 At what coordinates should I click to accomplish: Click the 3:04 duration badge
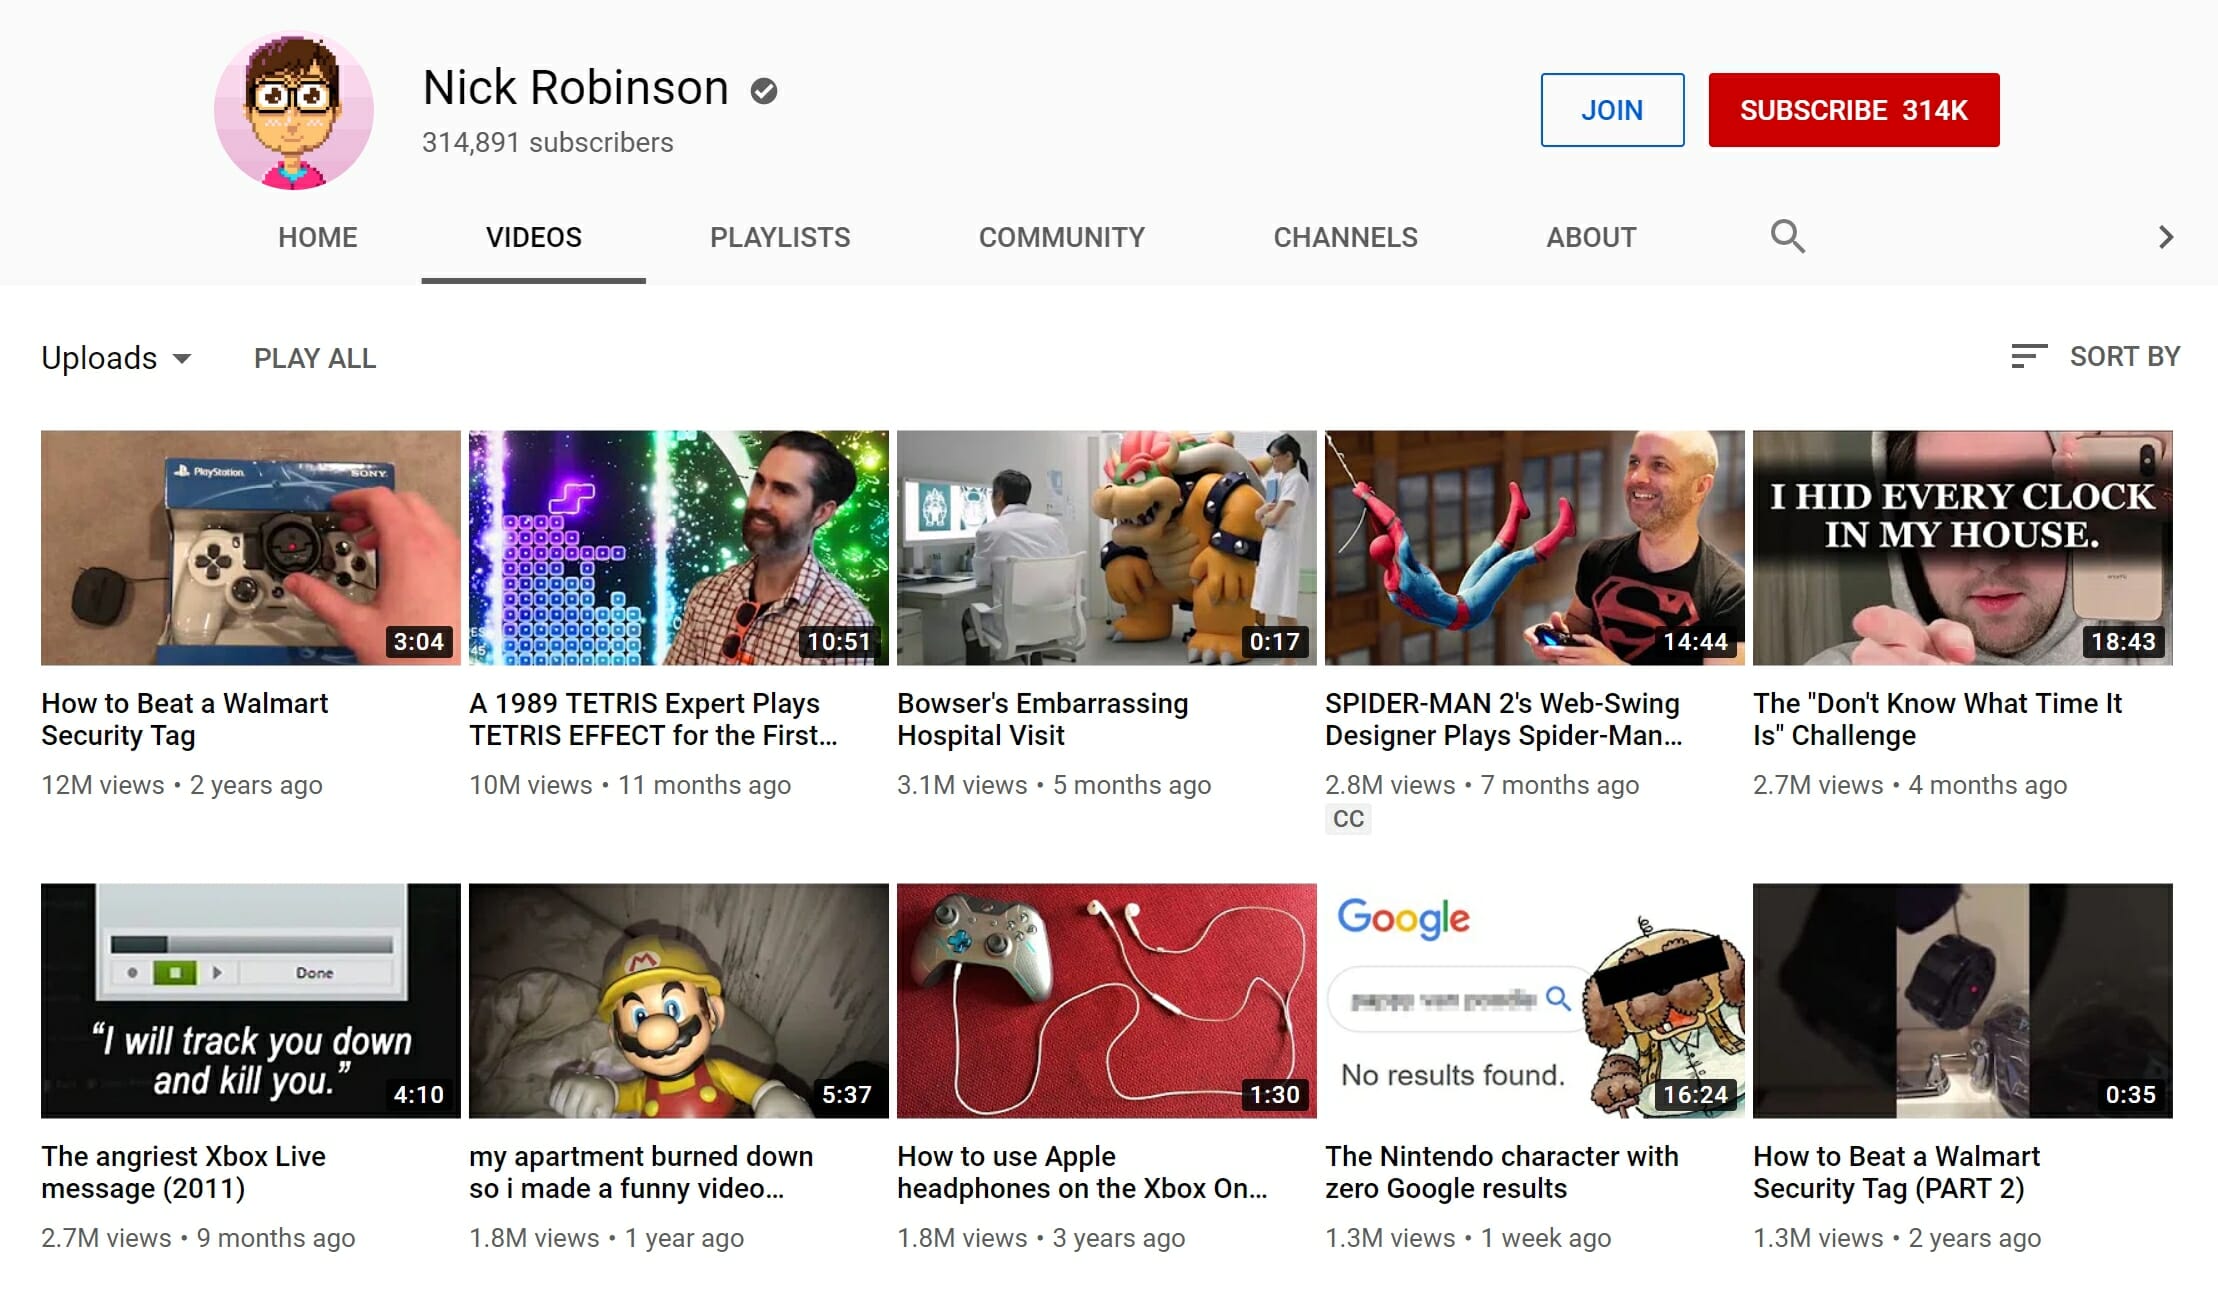pyautogui.click(x=418, y=642)
